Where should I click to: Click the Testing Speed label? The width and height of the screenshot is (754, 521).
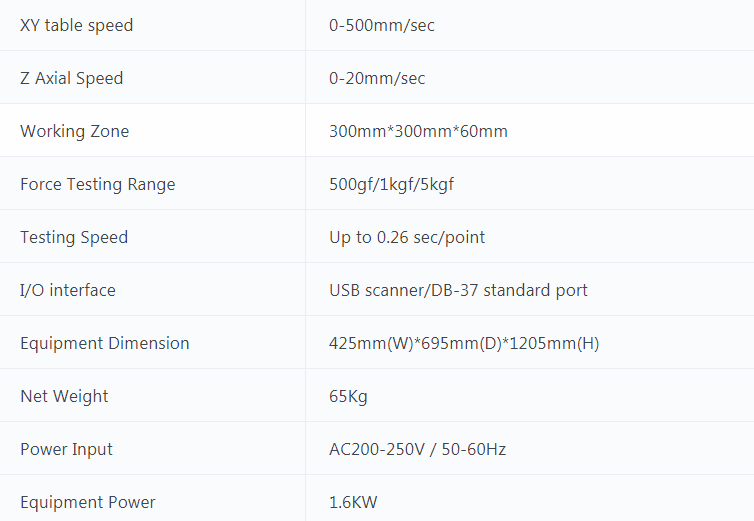click(74, 237)
